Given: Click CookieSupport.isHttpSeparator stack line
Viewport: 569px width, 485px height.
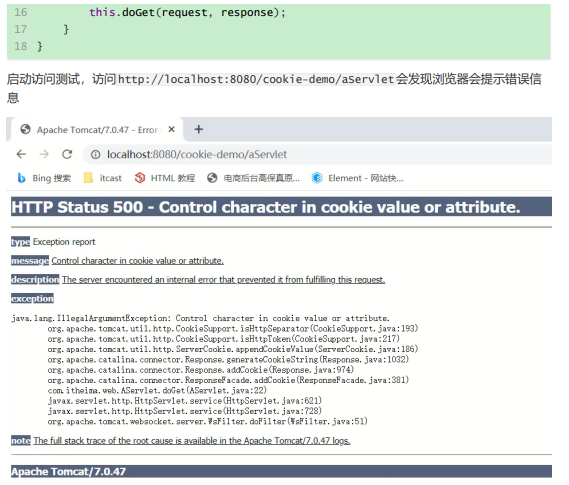Looking at the screenshot, I should (233, 329).
